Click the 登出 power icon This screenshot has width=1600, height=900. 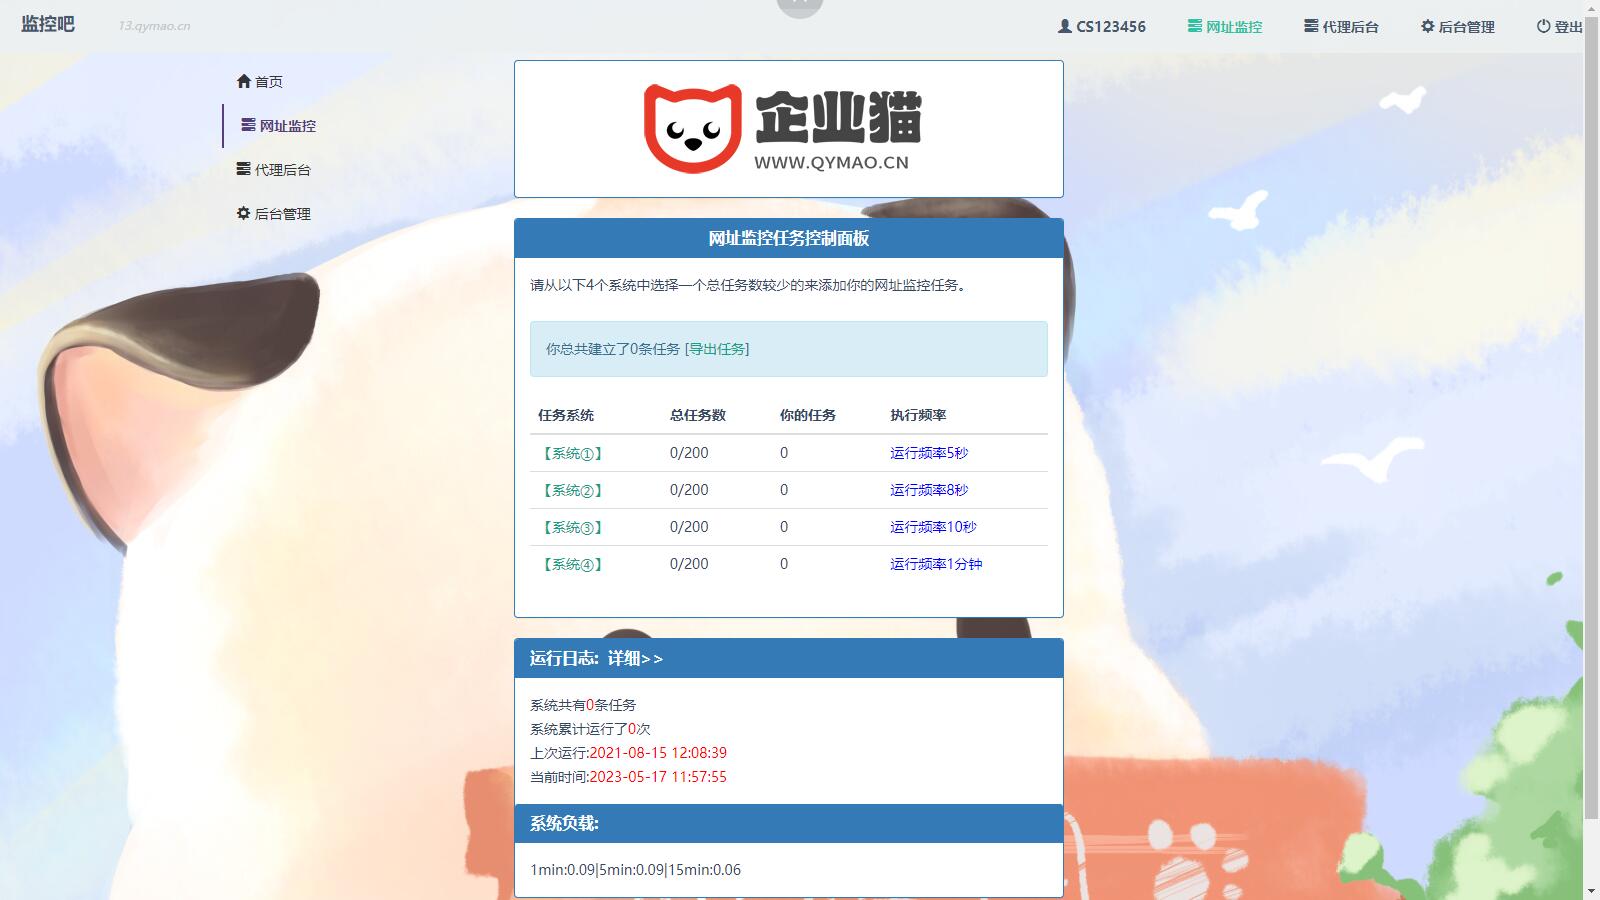click(1543, 26)
